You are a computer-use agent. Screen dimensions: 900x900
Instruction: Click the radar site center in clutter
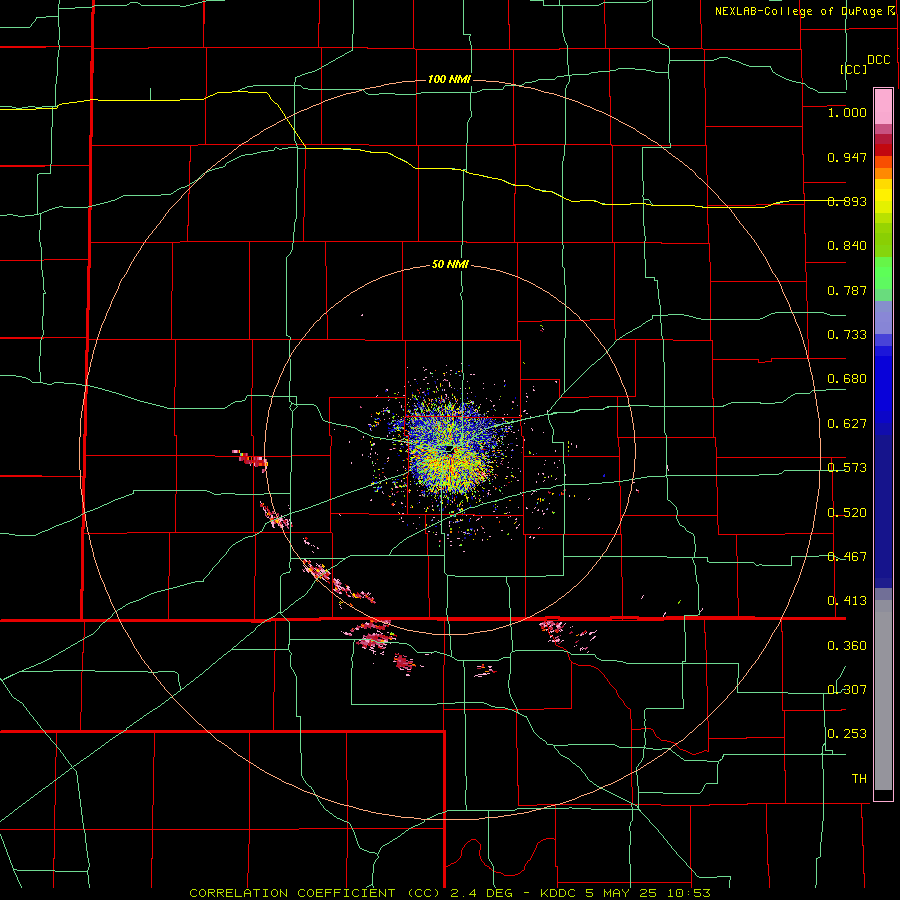(448, 447)
